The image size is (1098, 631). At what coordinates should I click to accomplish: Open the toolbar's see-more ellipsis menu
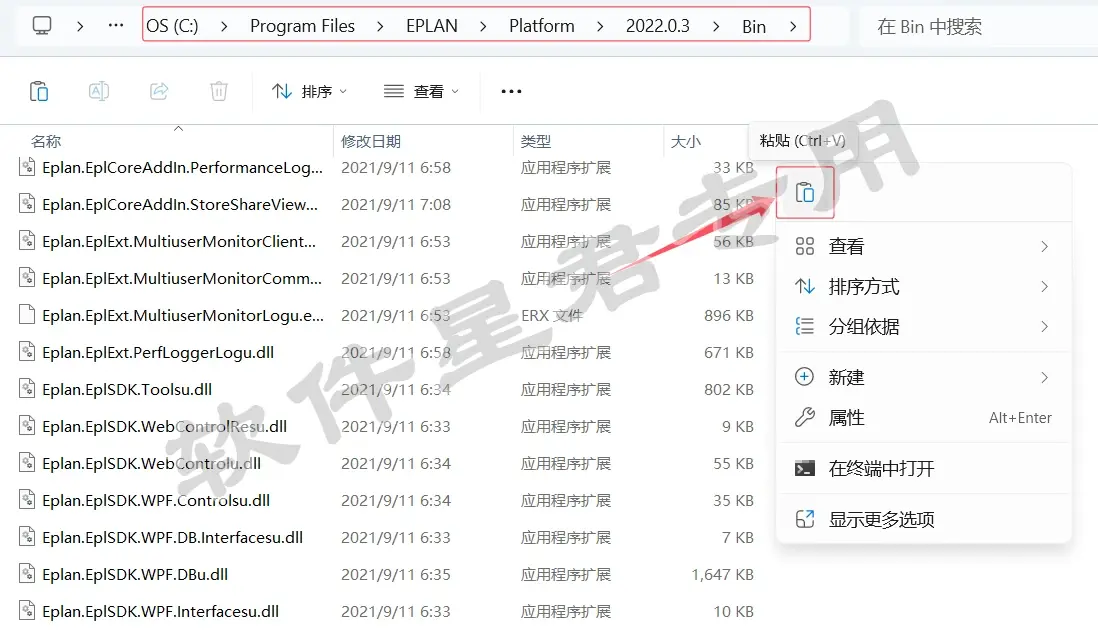(x=511, y=91)
